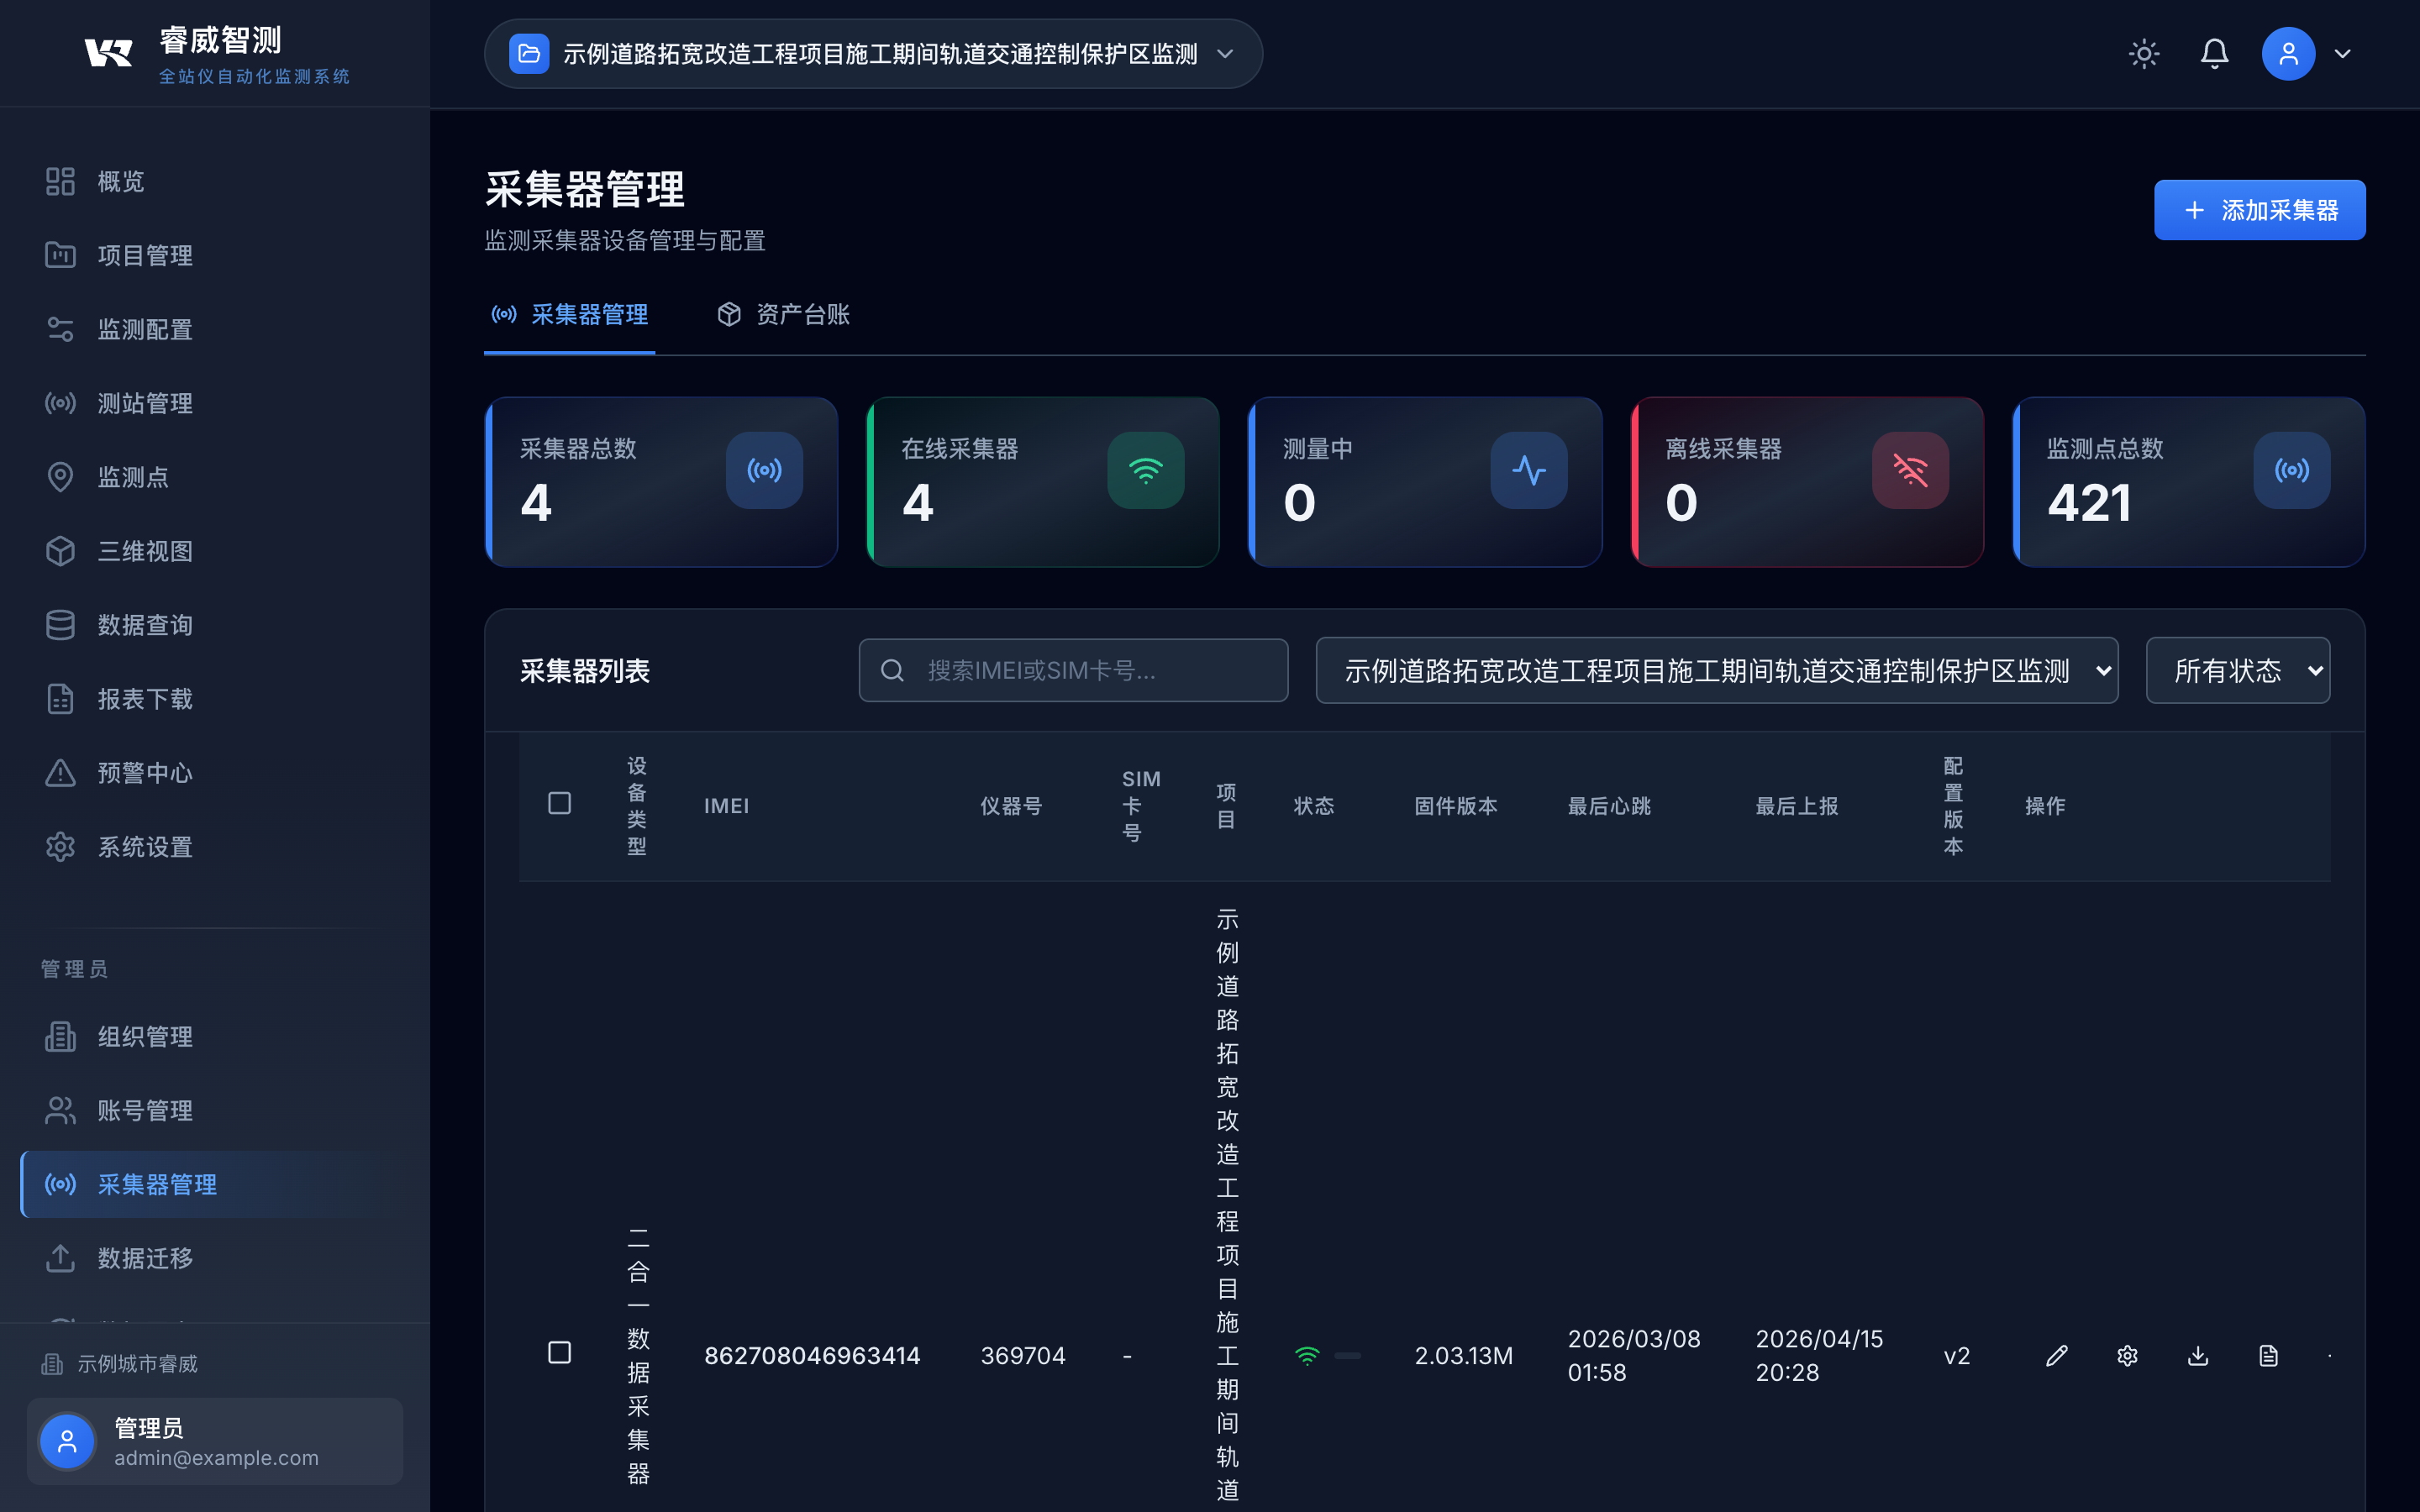Click the IMEI/SIM search input field
Image resolution: width=2420 pixels, height=1512 pixels.
tap(1073, 670)
